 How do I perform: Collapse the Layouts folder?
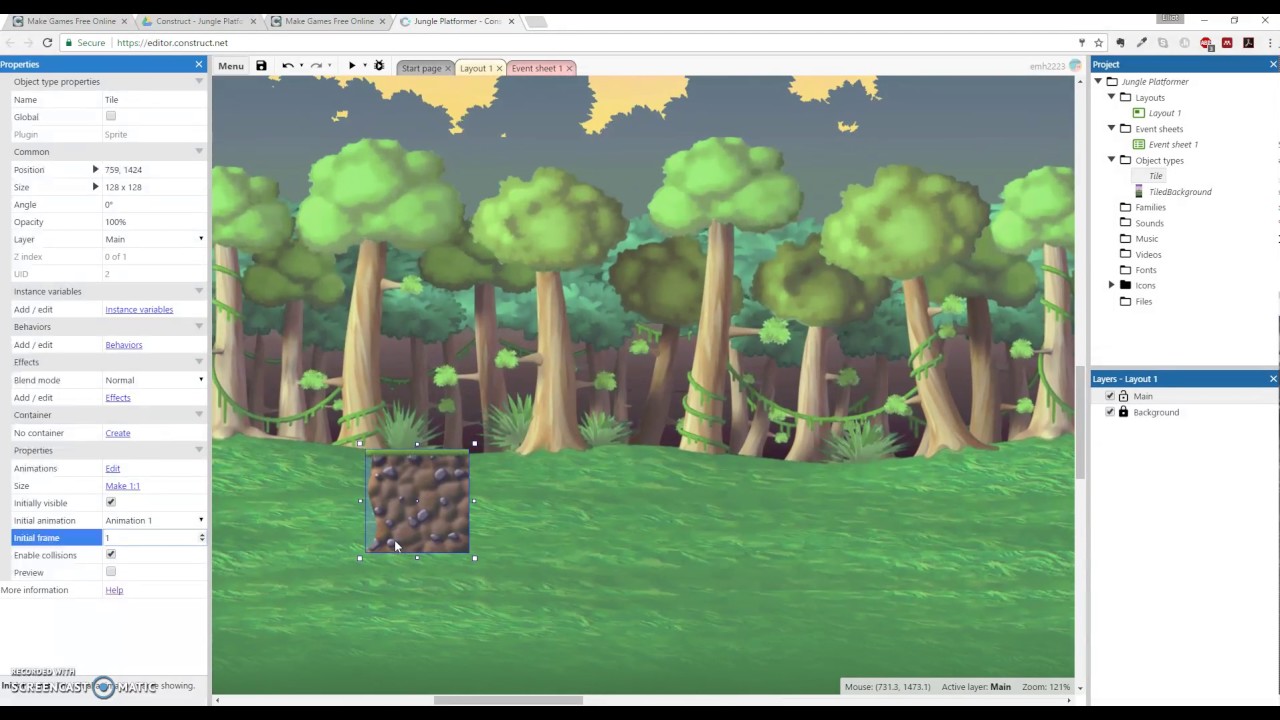[x=1111, y=97]
